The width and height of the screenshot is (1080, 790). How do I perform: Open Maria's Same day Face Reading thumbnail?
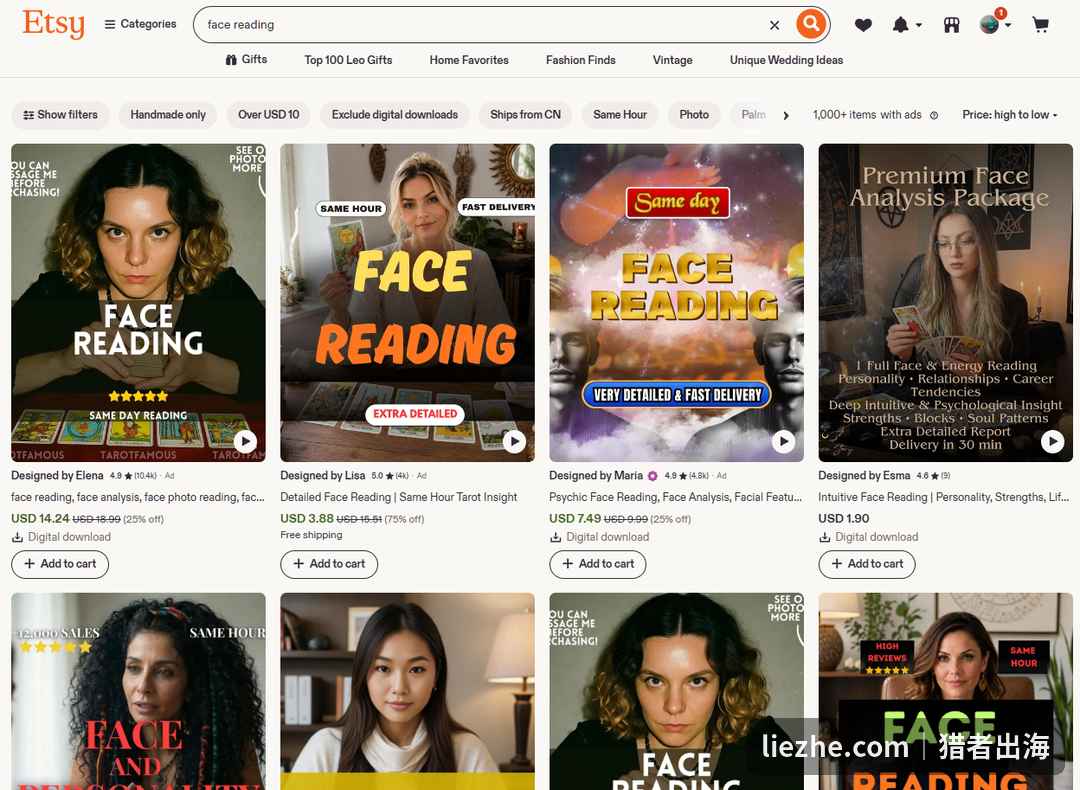pyautogui.click(x=676, y=302)
